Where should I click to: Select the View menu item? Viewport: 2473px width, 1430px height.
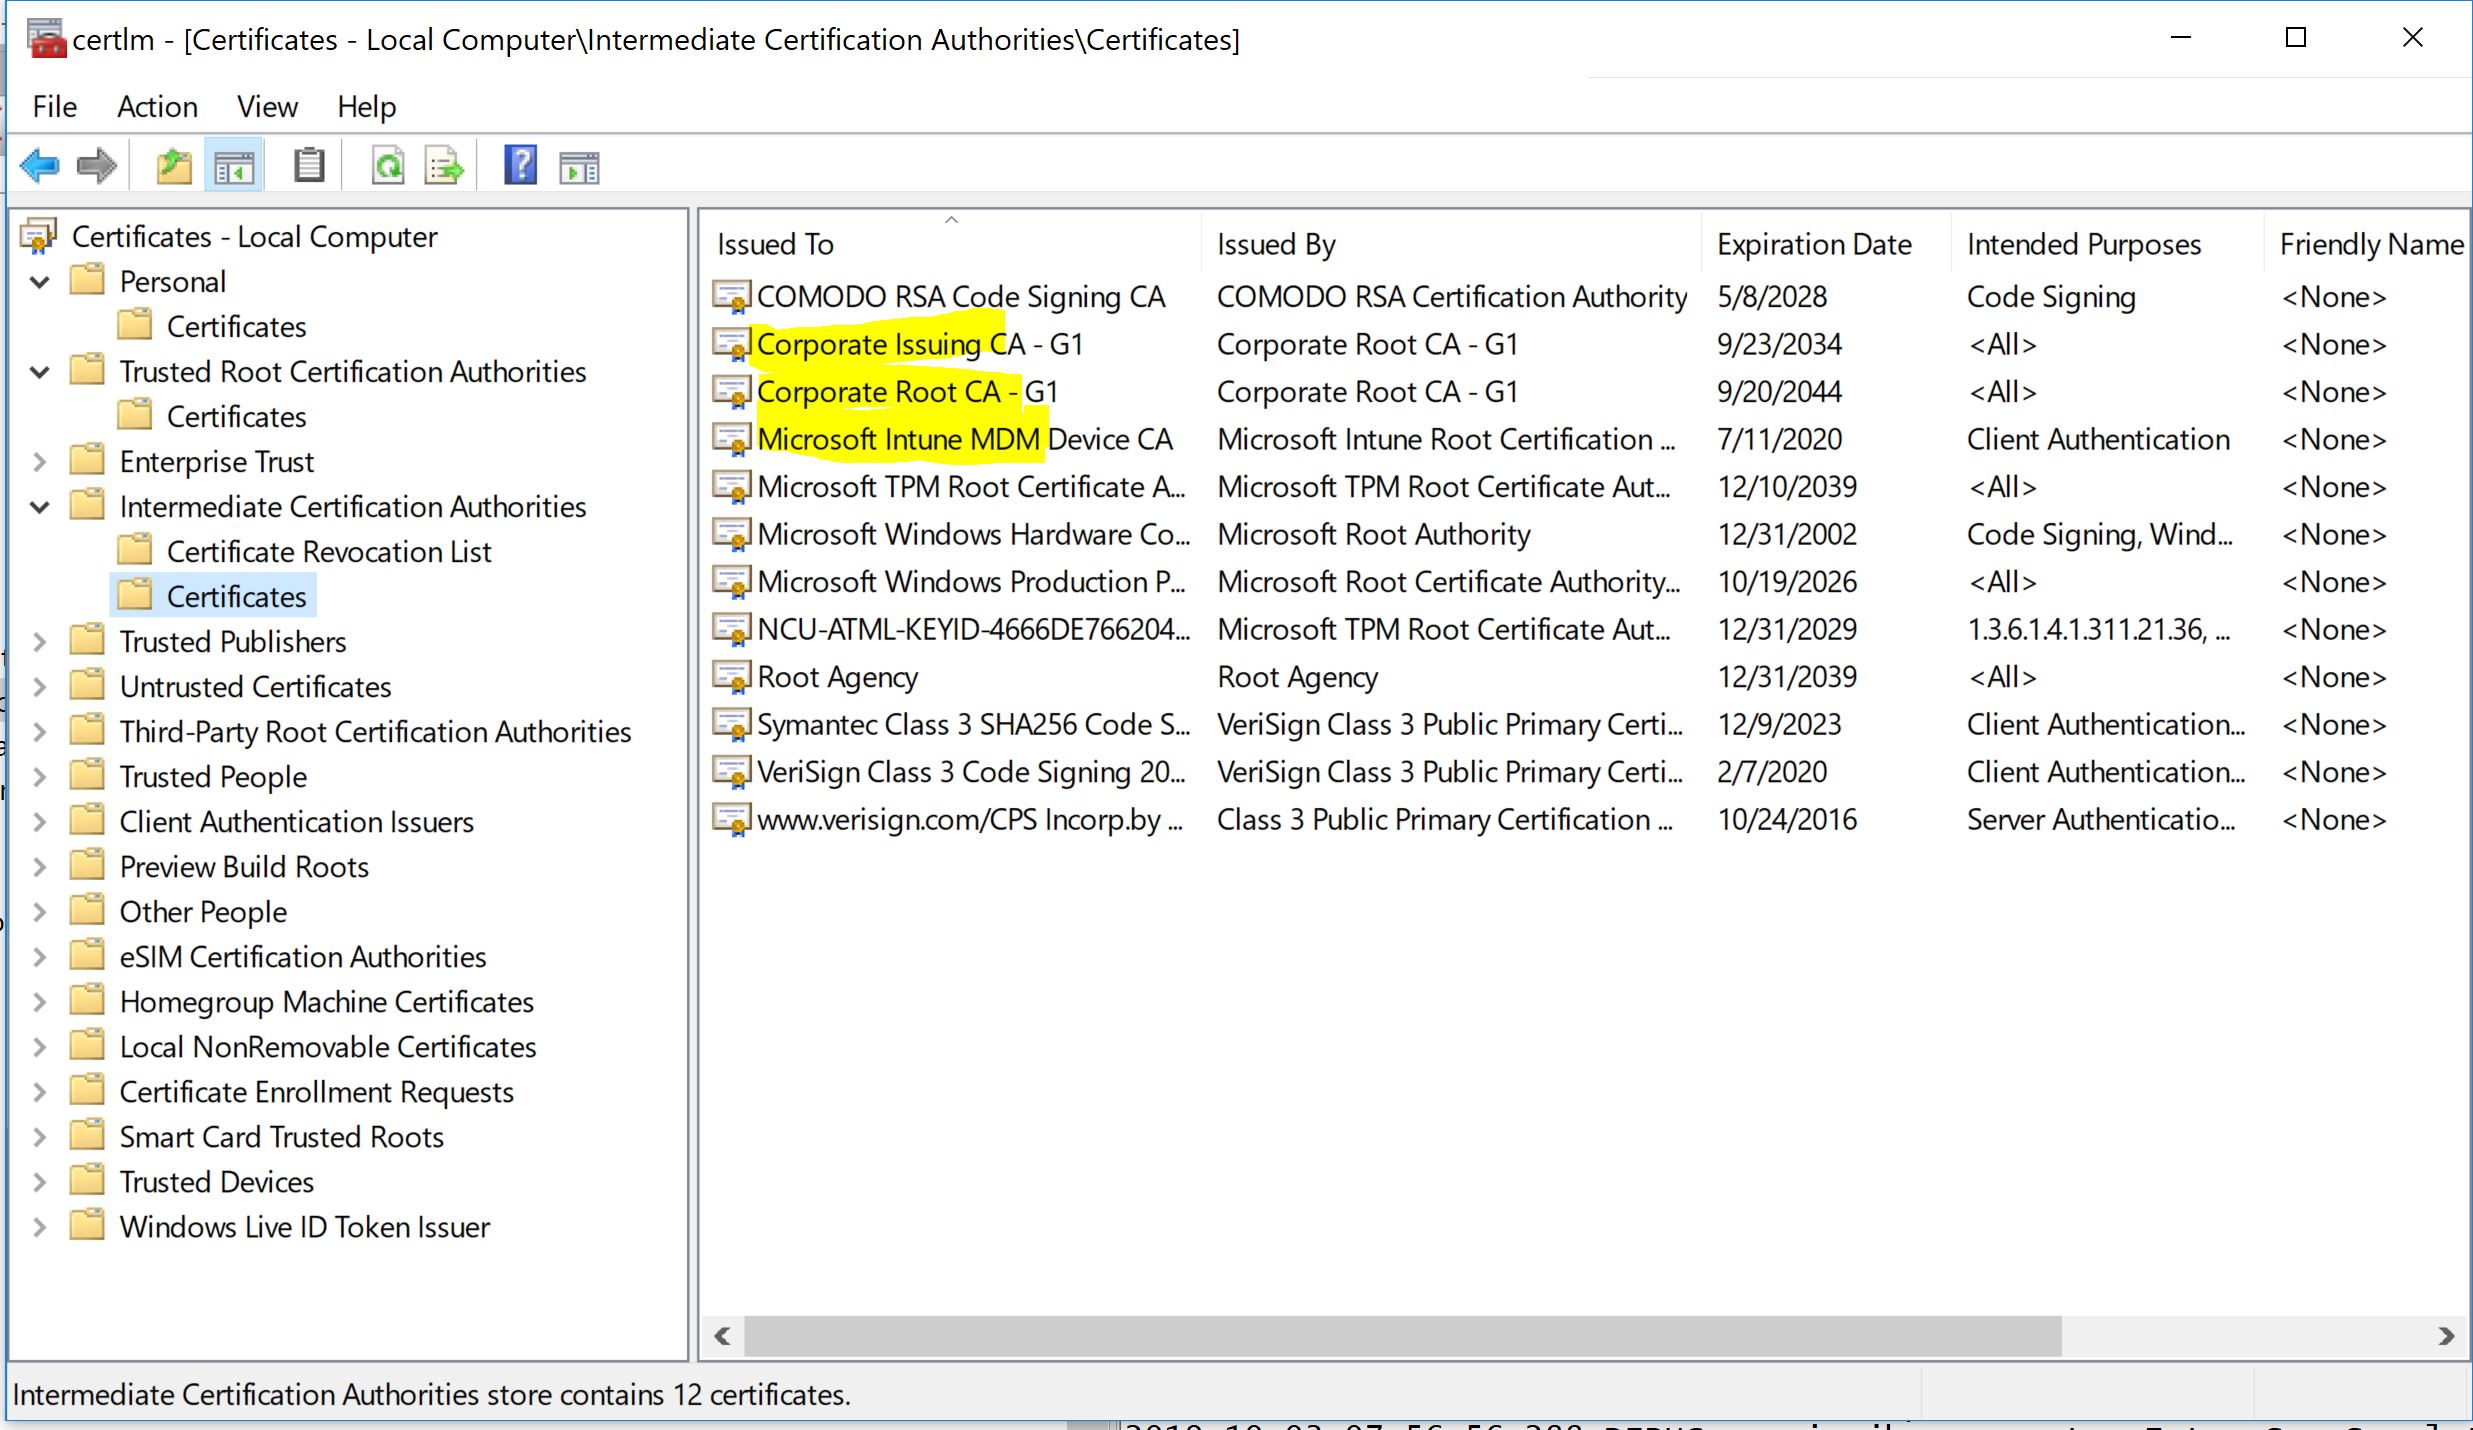tap(264, 106)
